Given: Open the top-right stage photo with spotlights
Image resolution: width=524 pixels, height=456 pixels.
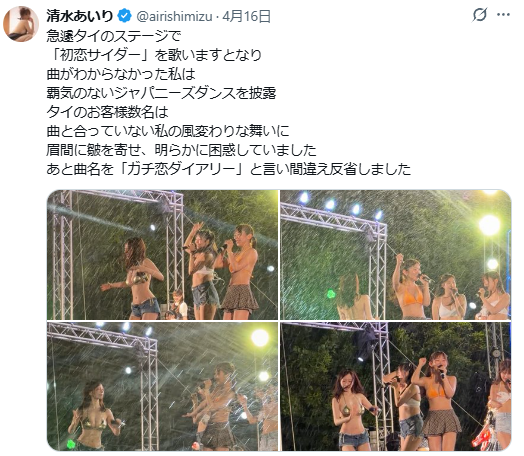Looking at the screenshot, I should [x=396, y=255].
